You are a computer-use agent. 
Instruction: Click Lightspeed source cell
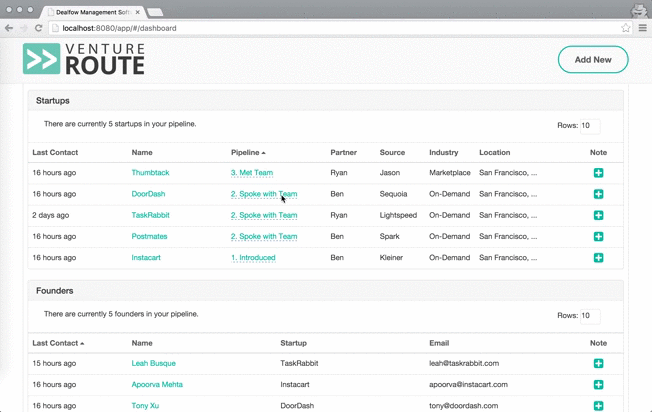[398, 215]
